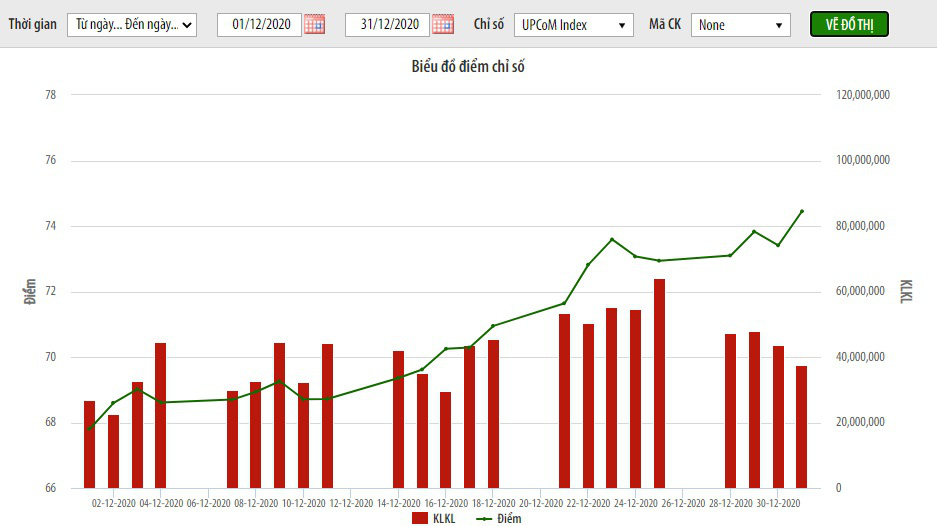This screenshot has height=526, width=937.
Task: Select the Điểm line point on 23-12-2020
Action: (x=612, y=240)
